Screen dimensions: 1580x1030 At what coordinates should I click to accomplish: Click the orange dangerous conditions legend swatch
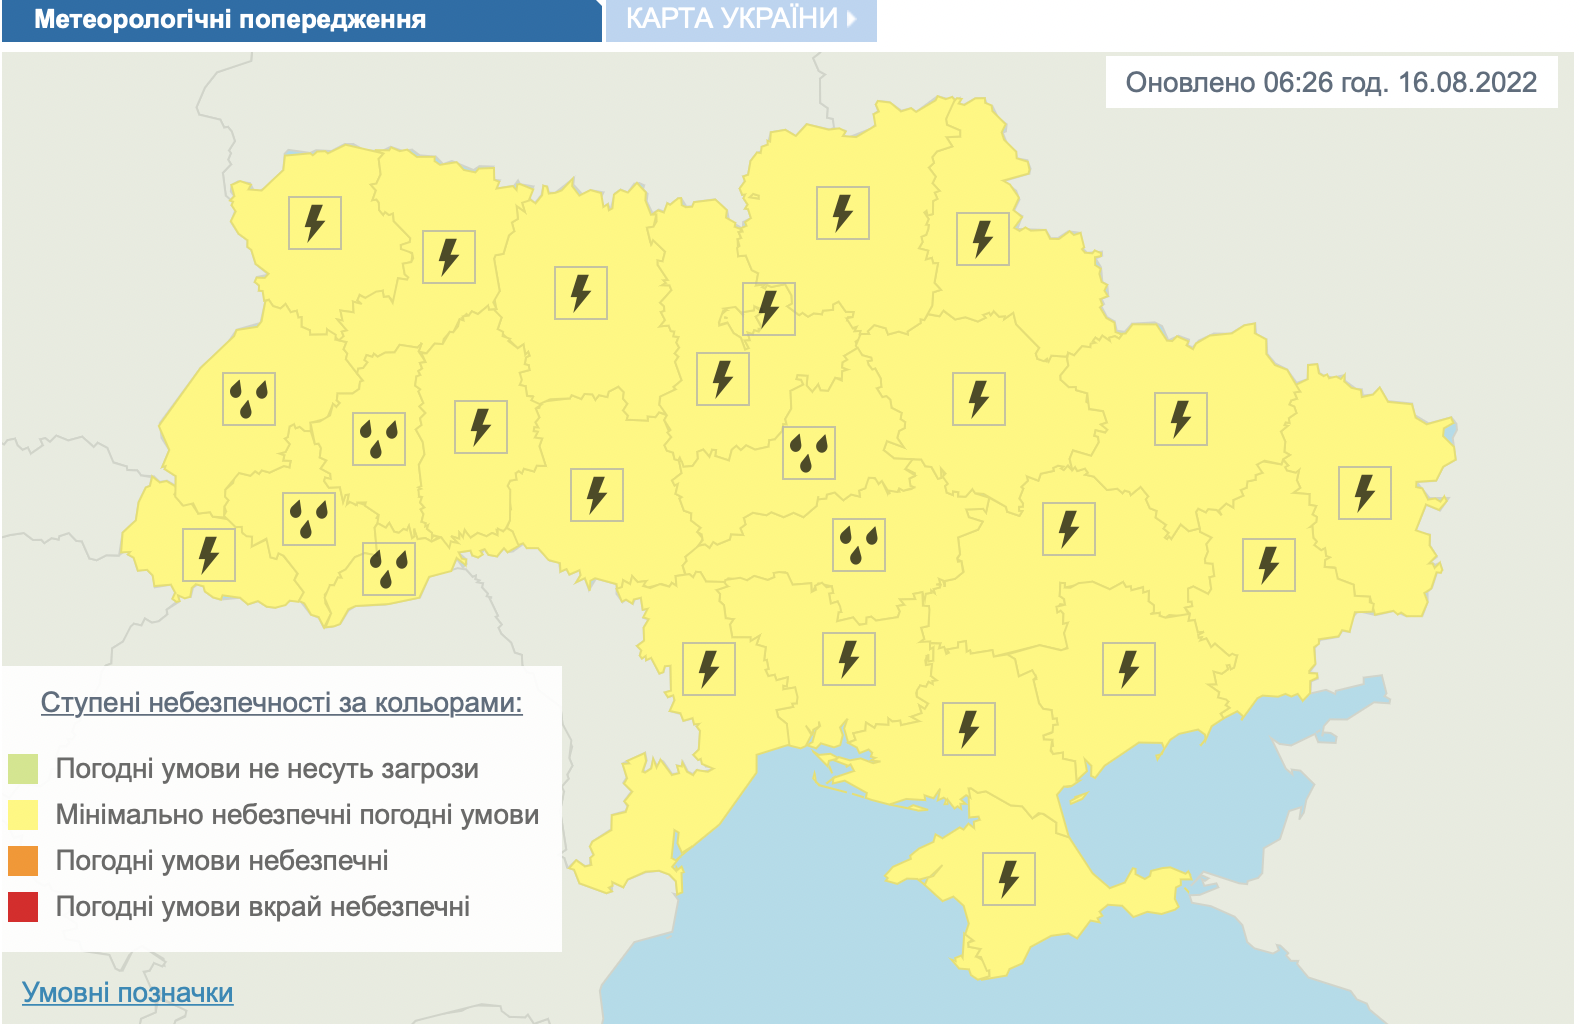coord(23,861)
